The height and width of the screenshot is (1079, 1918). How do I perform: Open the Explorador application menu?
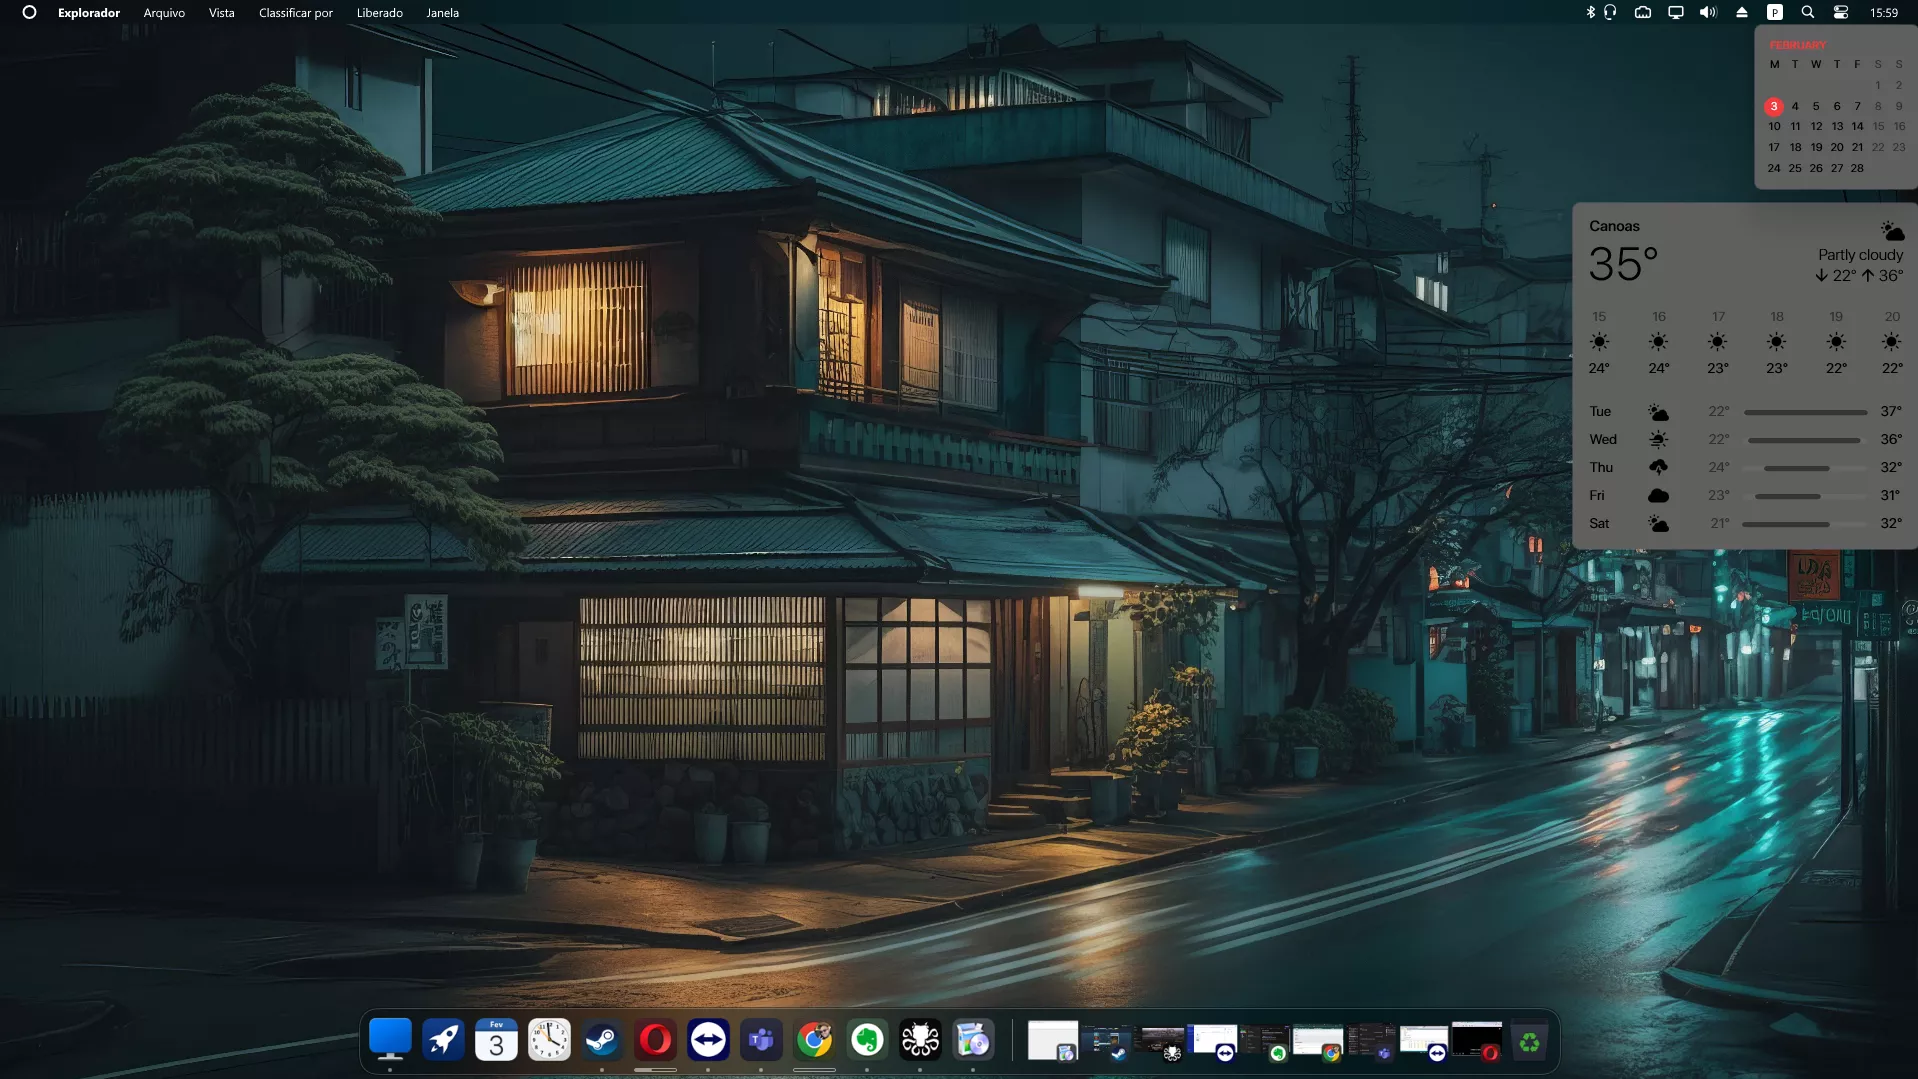coord(89,13)
